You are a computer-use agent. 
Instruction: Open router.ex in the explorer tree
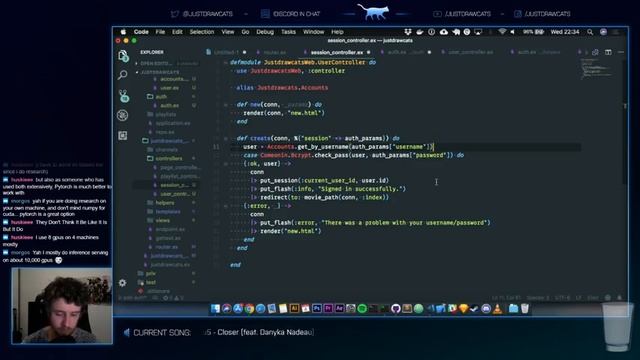(x=166, y=247)
